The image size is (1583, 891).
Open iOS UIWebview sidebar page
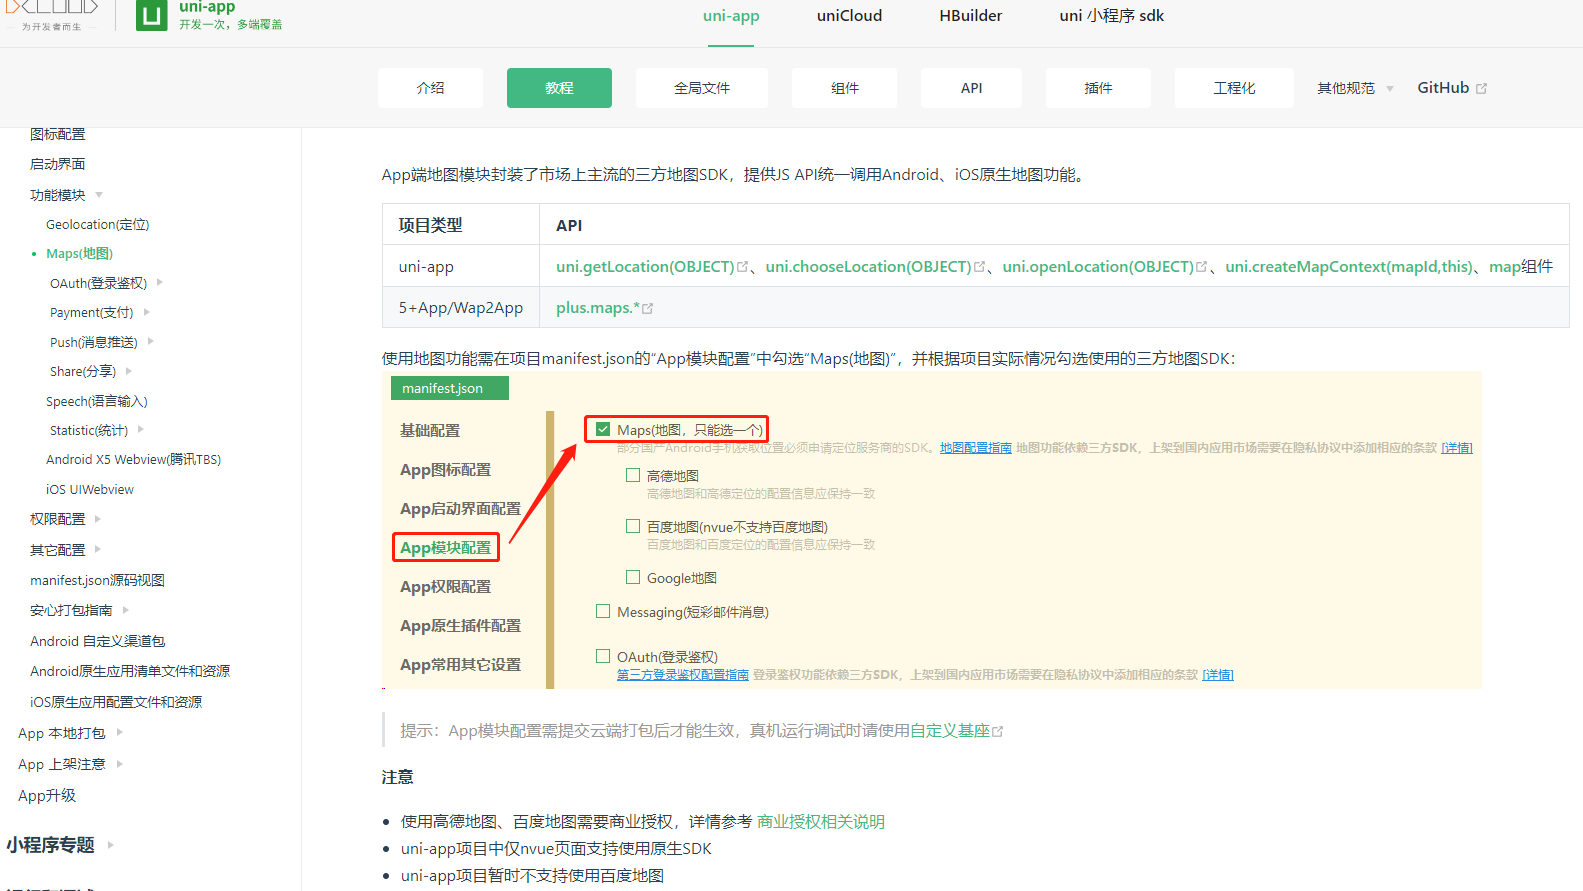90,489
